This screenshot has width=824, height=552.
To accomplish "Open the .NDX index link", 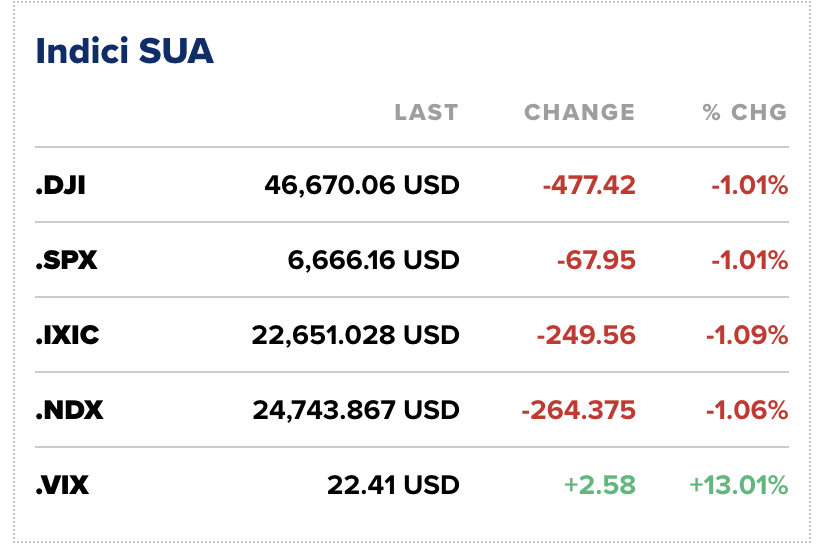I will pyautogui.click(x=69, y=410).
